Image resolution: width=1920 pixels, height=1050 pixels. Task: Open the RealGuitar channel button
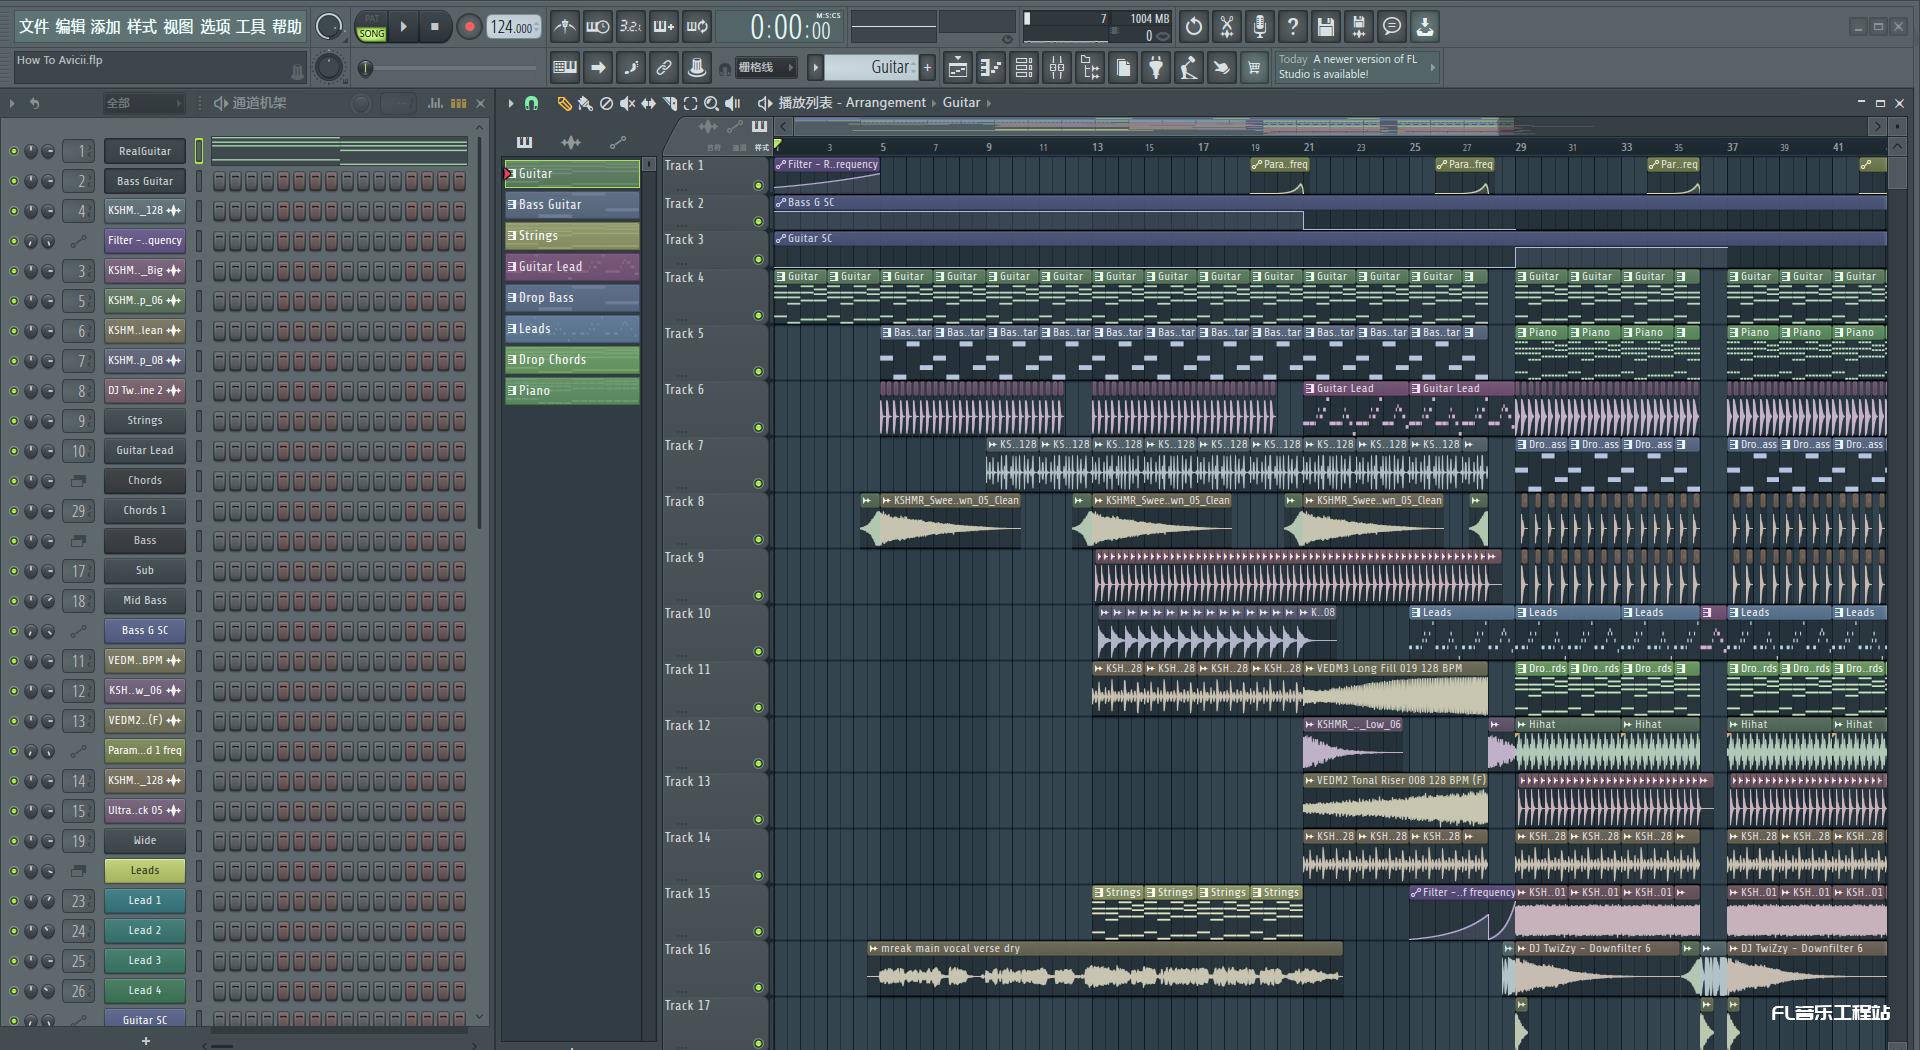pos(145,151)
